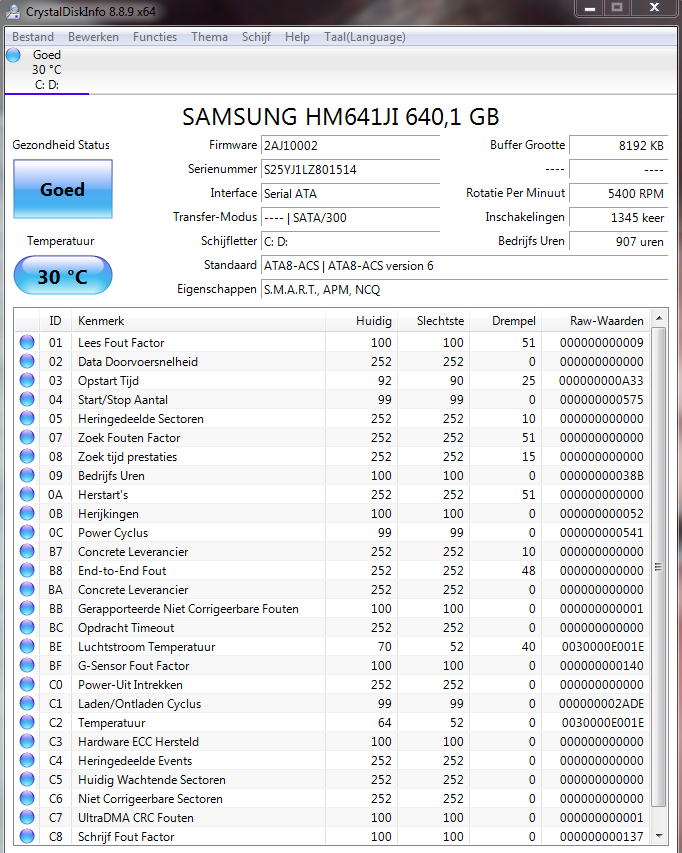Select the Niet Corrigeerbare Sectoren attribute text

(x=150, y=799)
